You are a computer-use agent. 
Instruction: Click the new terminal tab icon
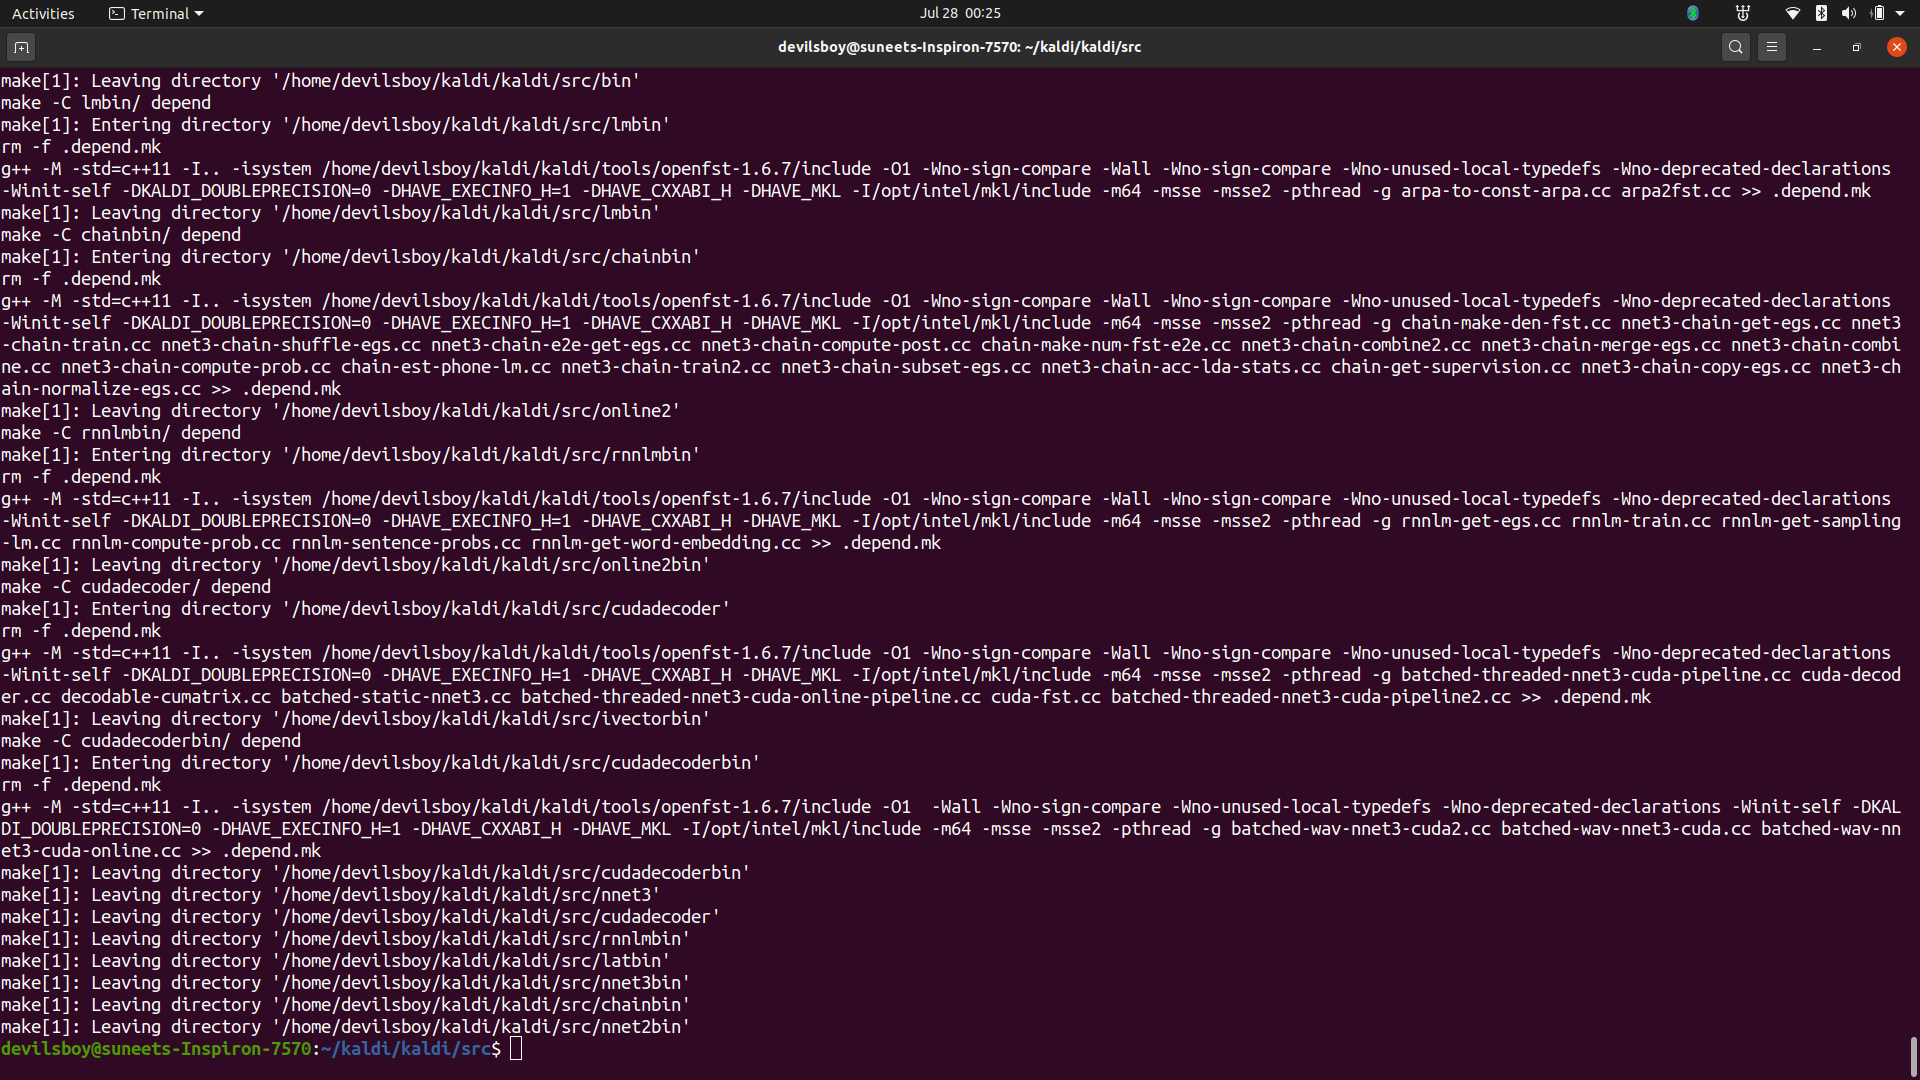coord(21,46)
